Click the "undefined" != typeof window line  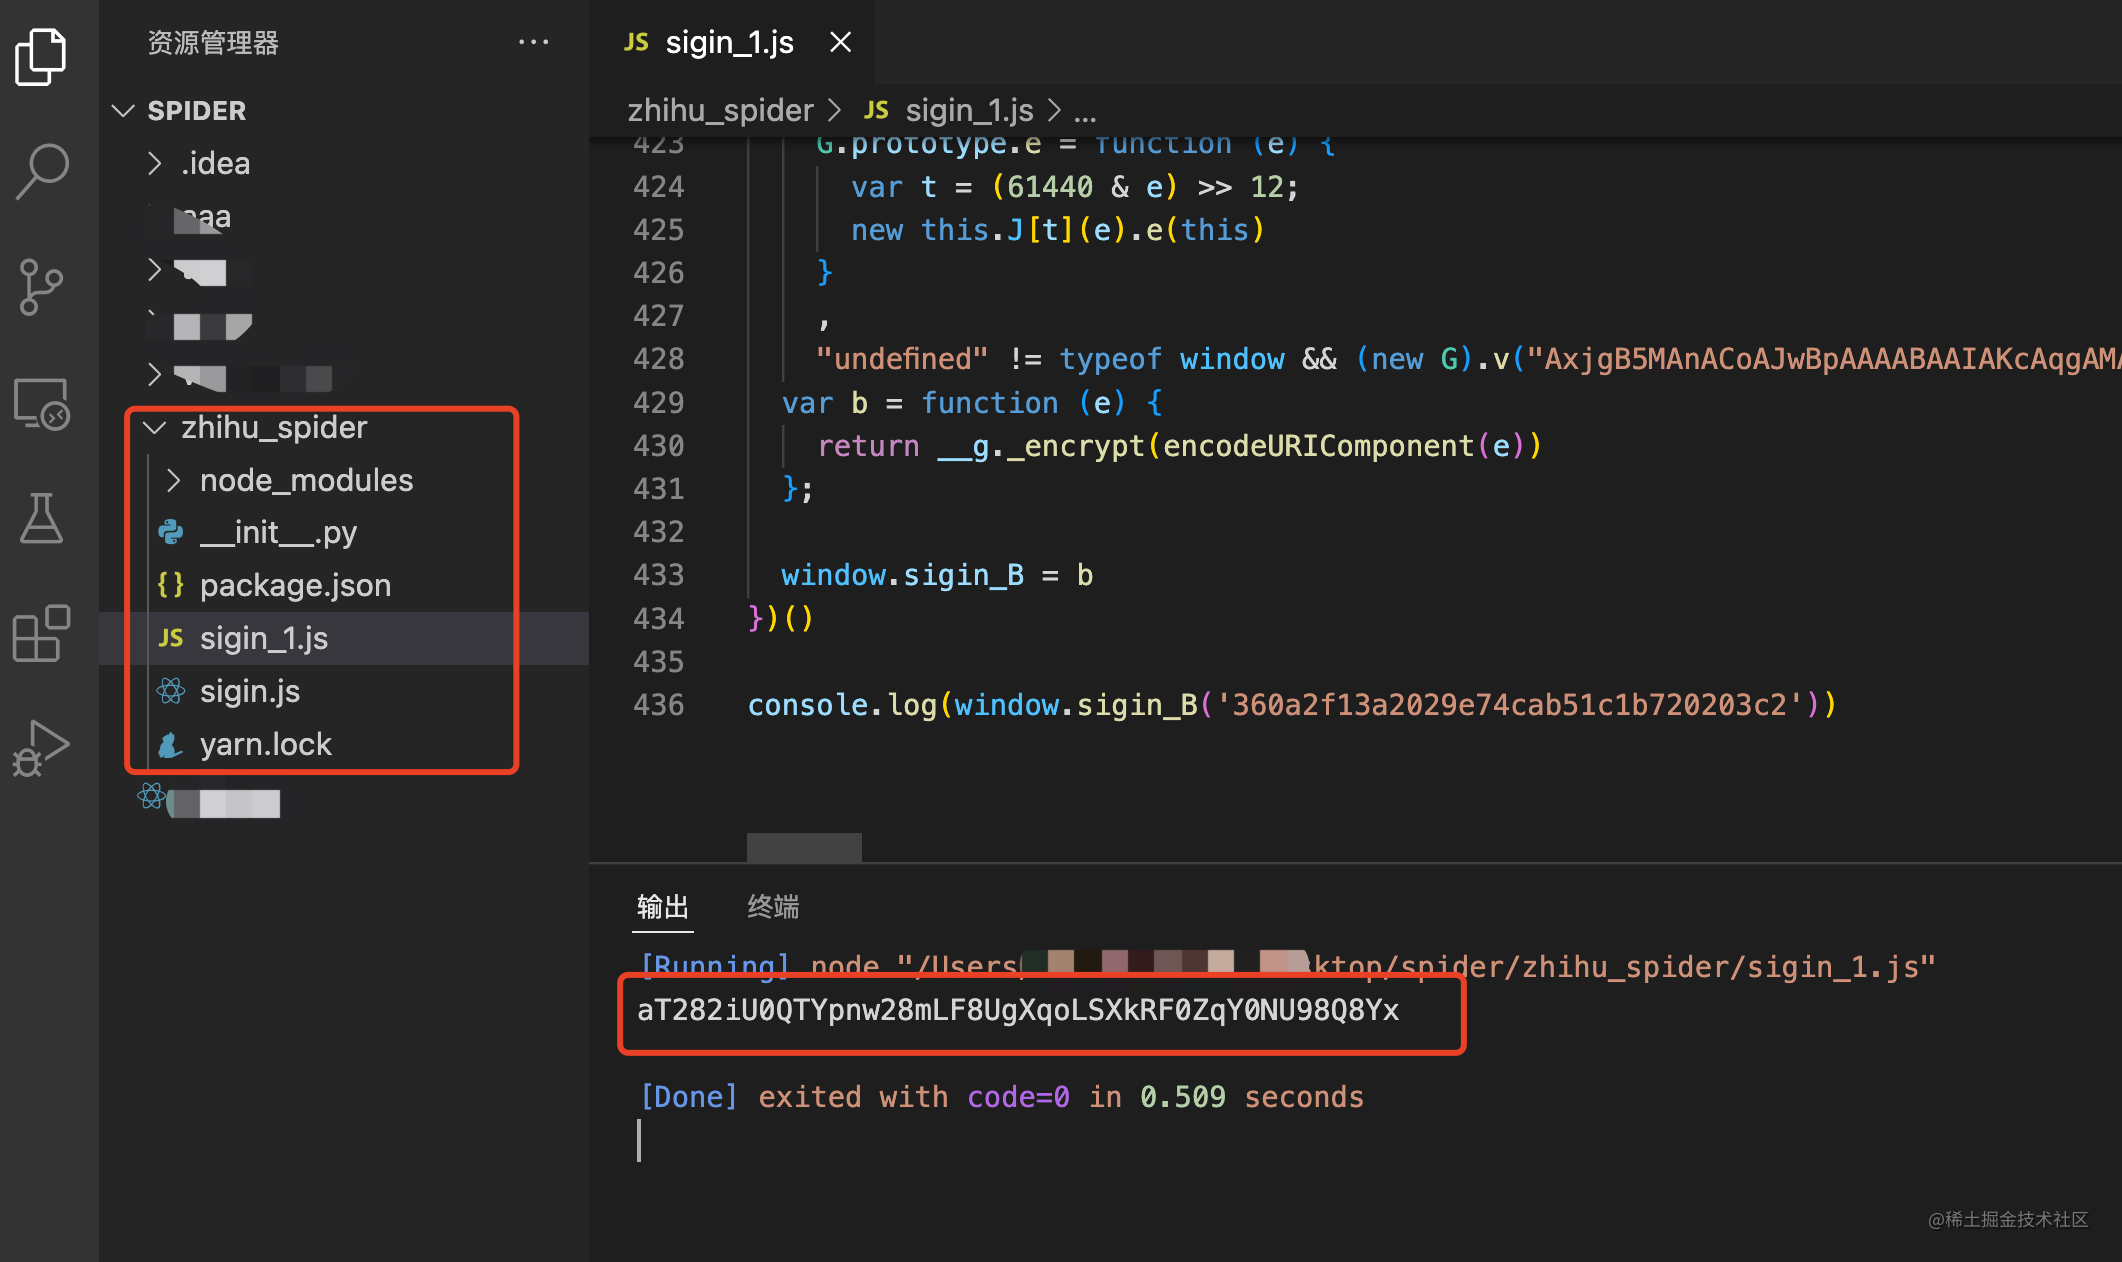[1468, 359]
